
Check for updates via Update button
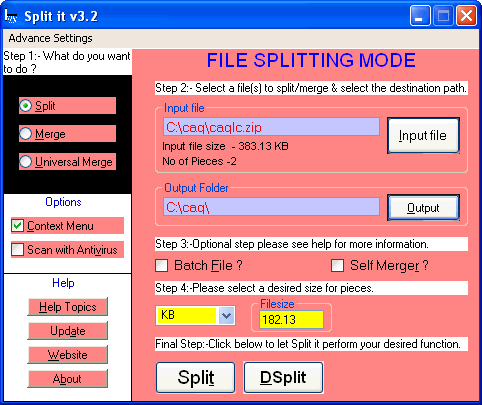click(68, 331)
